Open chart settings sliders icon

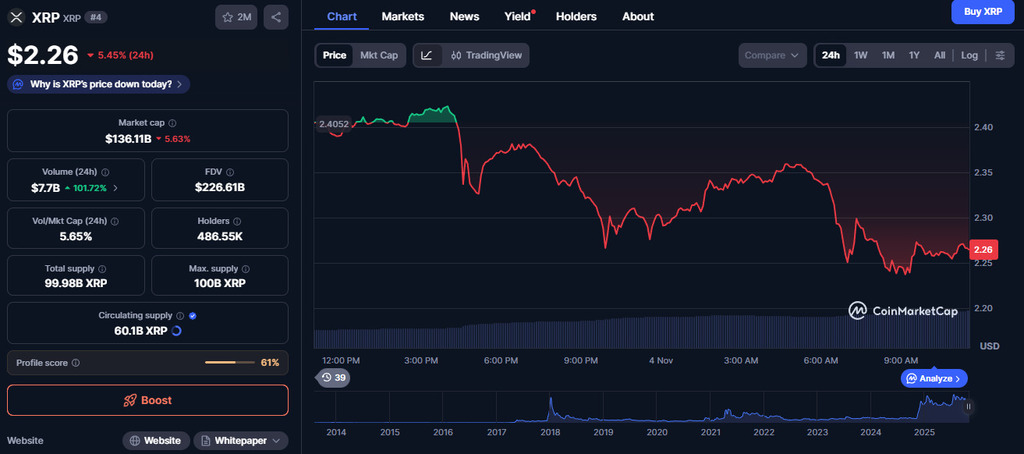(x=1000, y=55)
